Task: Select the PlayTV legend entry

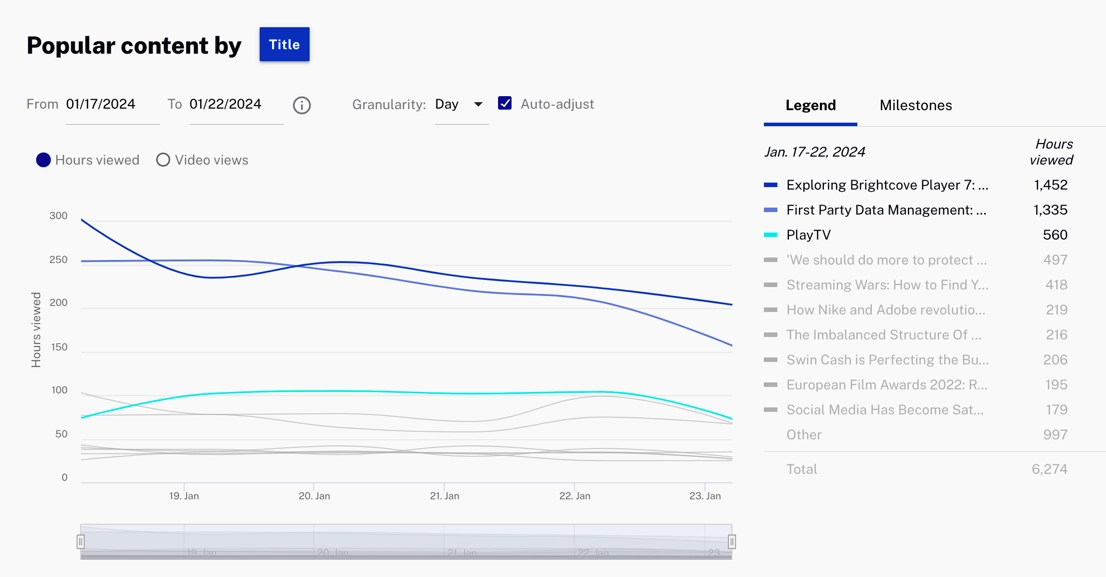Action: [808, 235]
